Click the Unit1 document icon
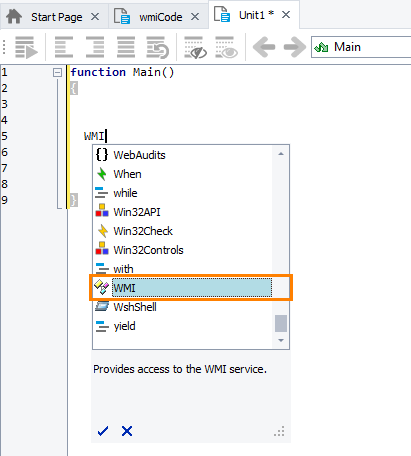The width and height of the screenshot is (411, 456). [222, 14]
